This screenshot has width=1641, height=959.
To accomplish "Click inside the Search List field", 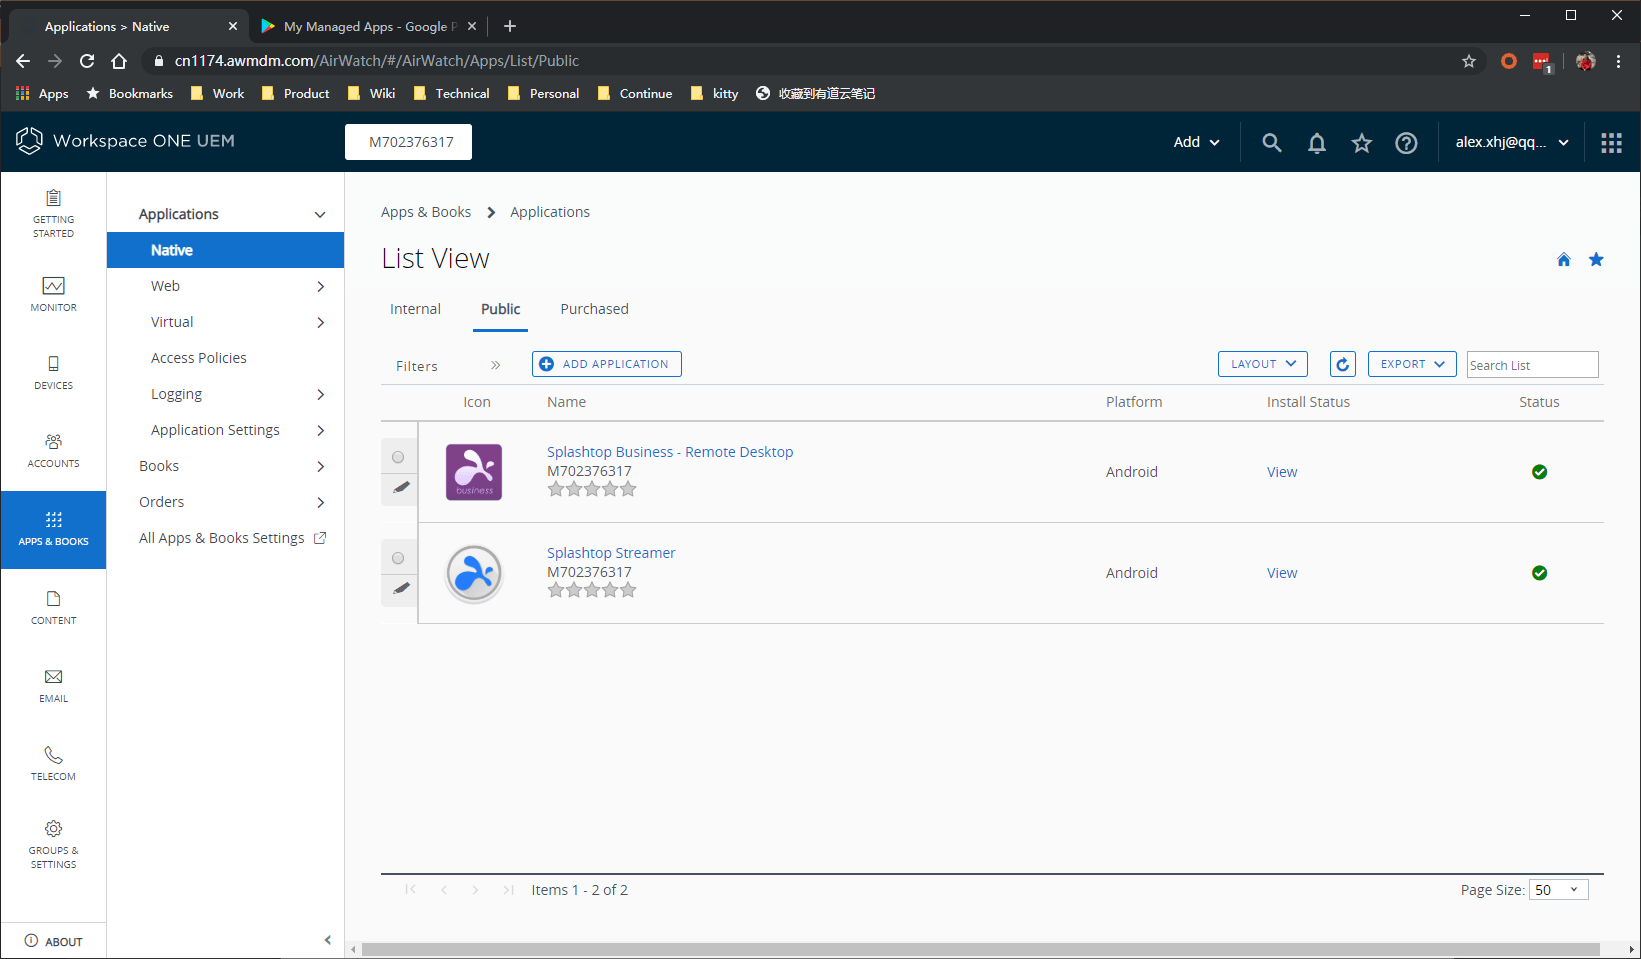I will point(1531,364).
